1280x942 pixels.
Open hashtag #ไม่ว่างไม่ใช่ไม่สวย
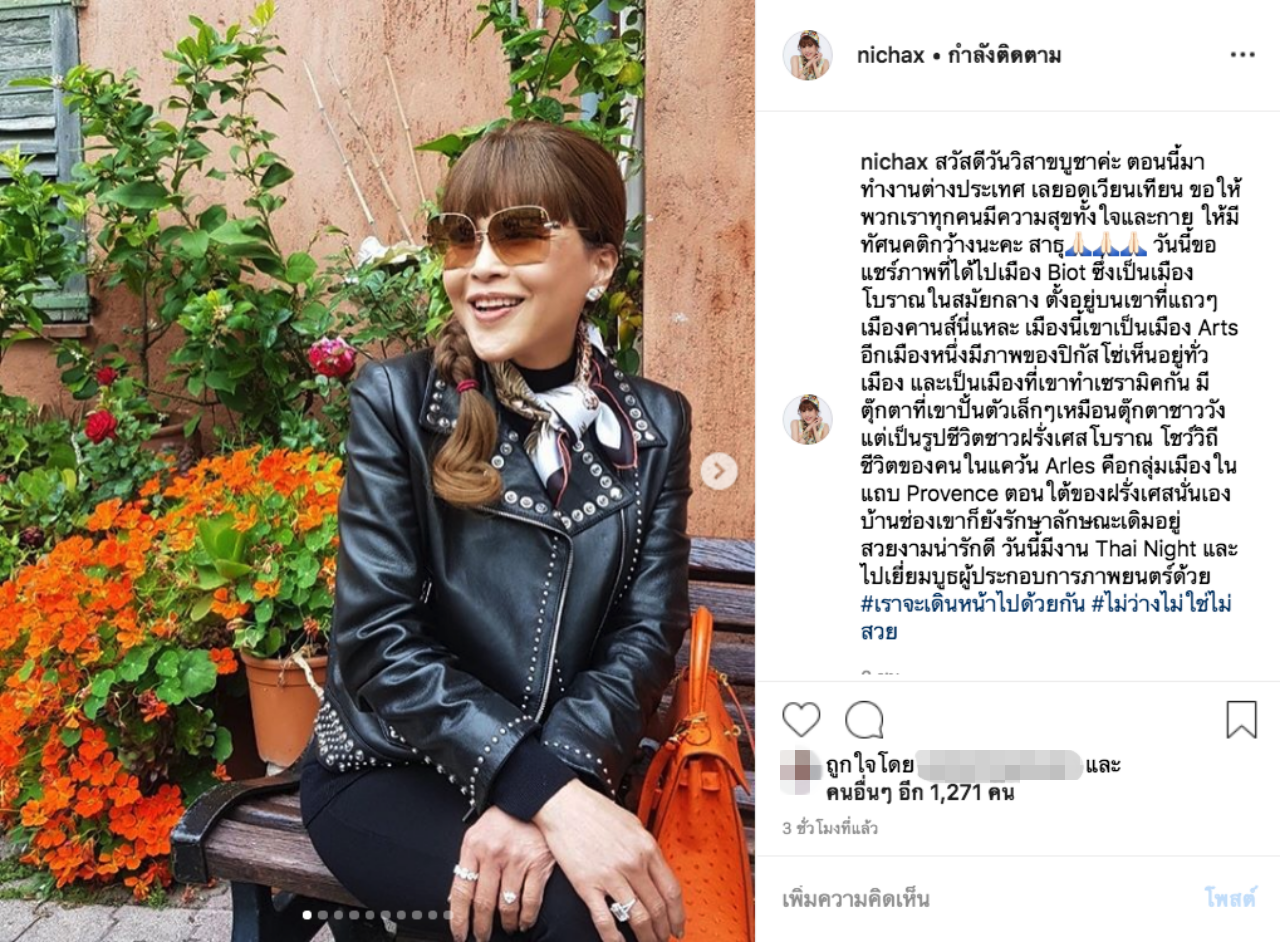click(1047, 618)
